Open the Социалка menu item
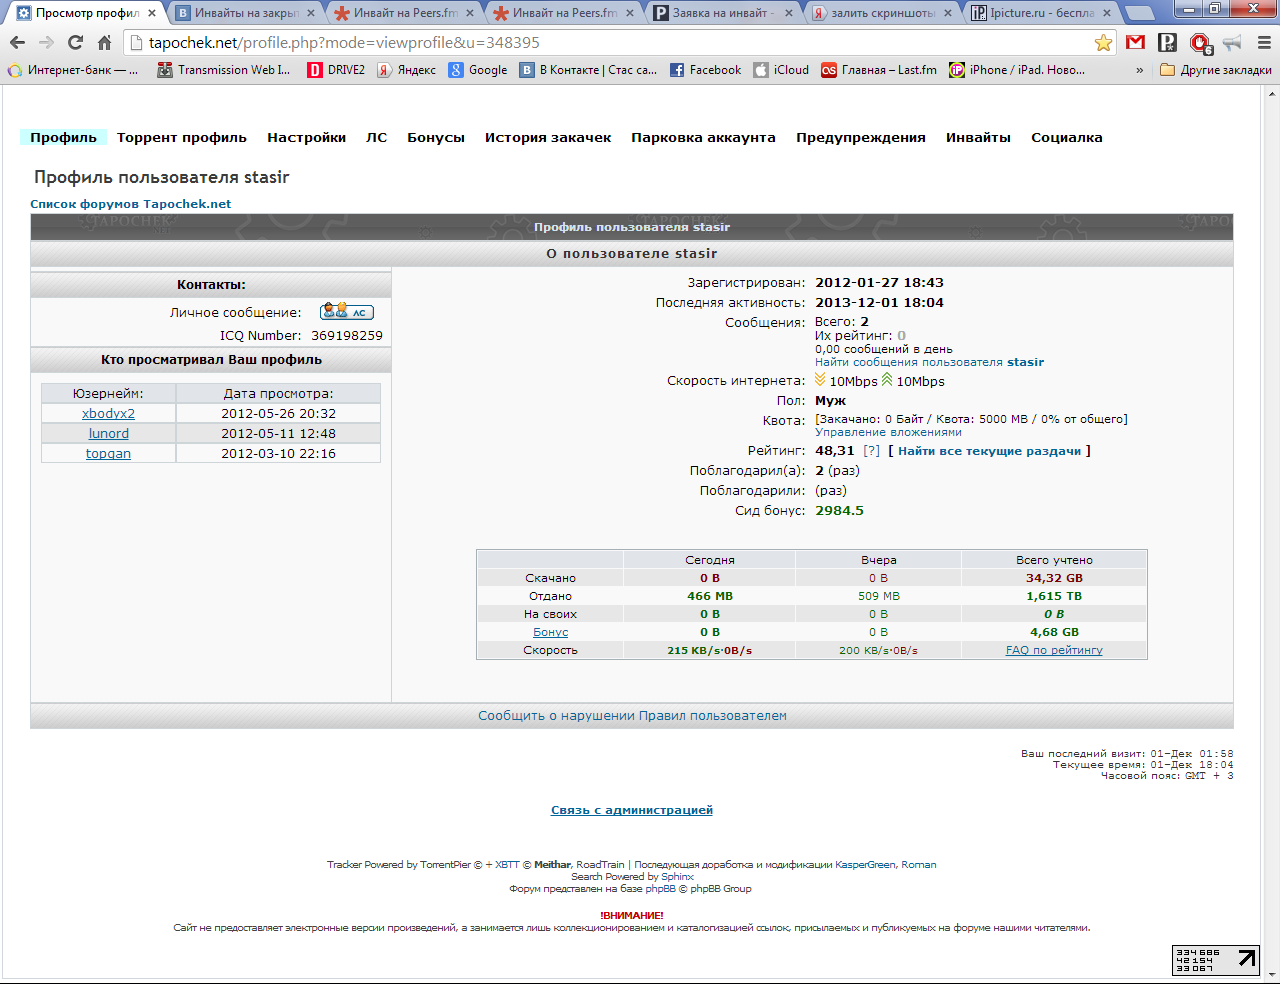This screenshot has width=1280, height=984. 1067,138
